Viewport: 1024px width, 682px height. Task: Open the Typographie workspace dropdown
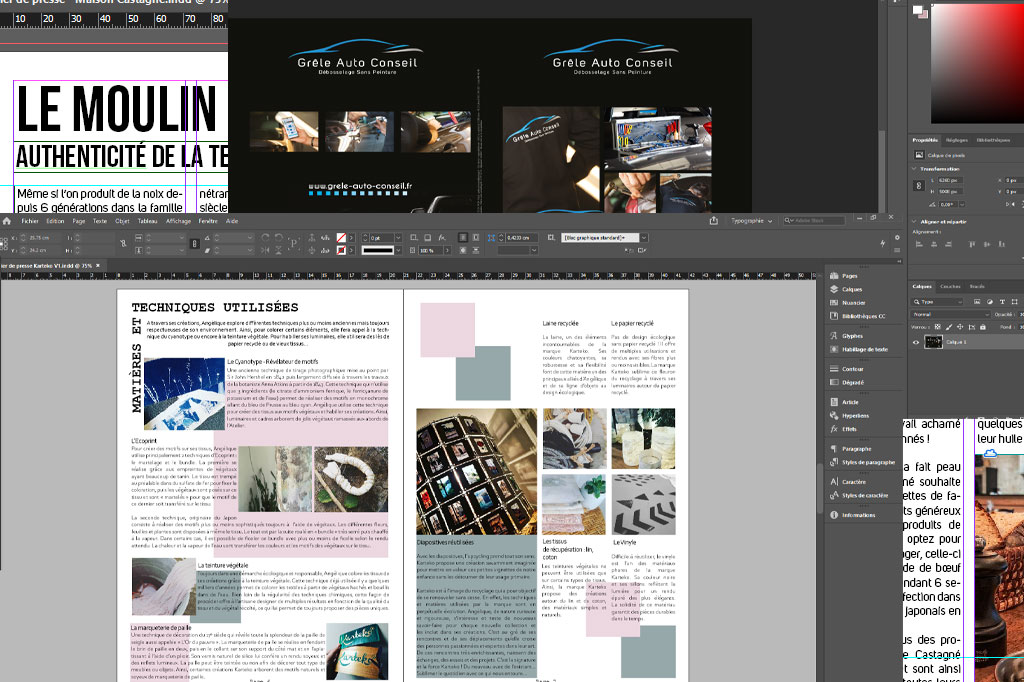click(x=750, y=221)
